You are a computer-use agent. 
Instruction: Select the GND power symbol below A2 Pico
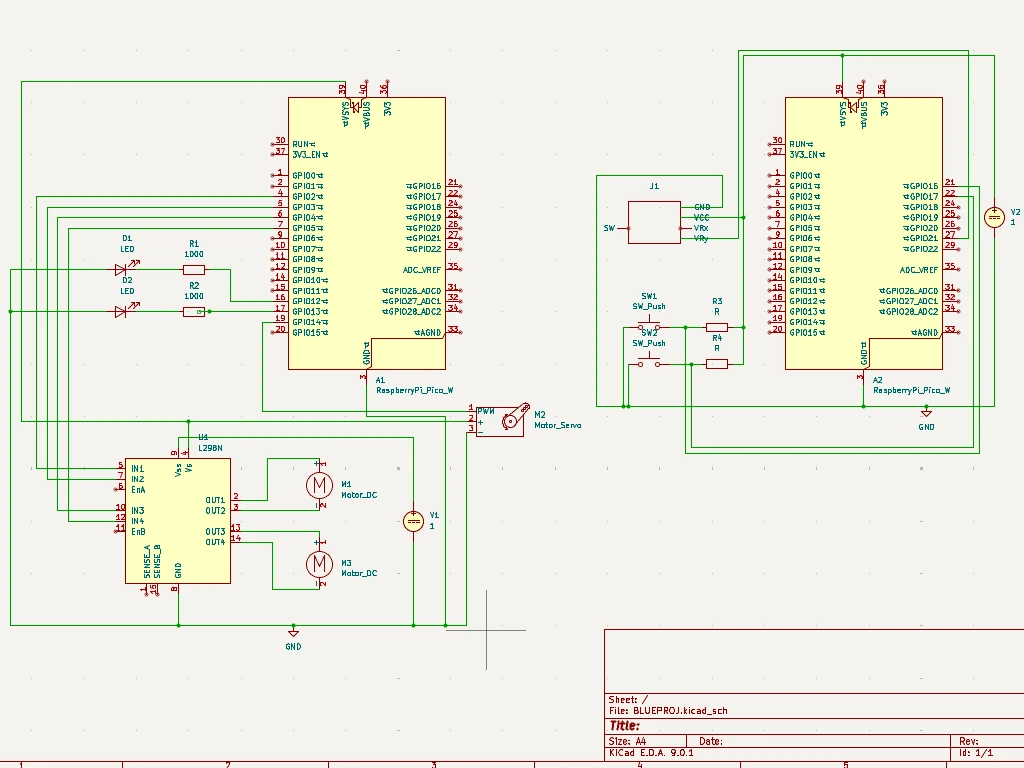(926, 413)
